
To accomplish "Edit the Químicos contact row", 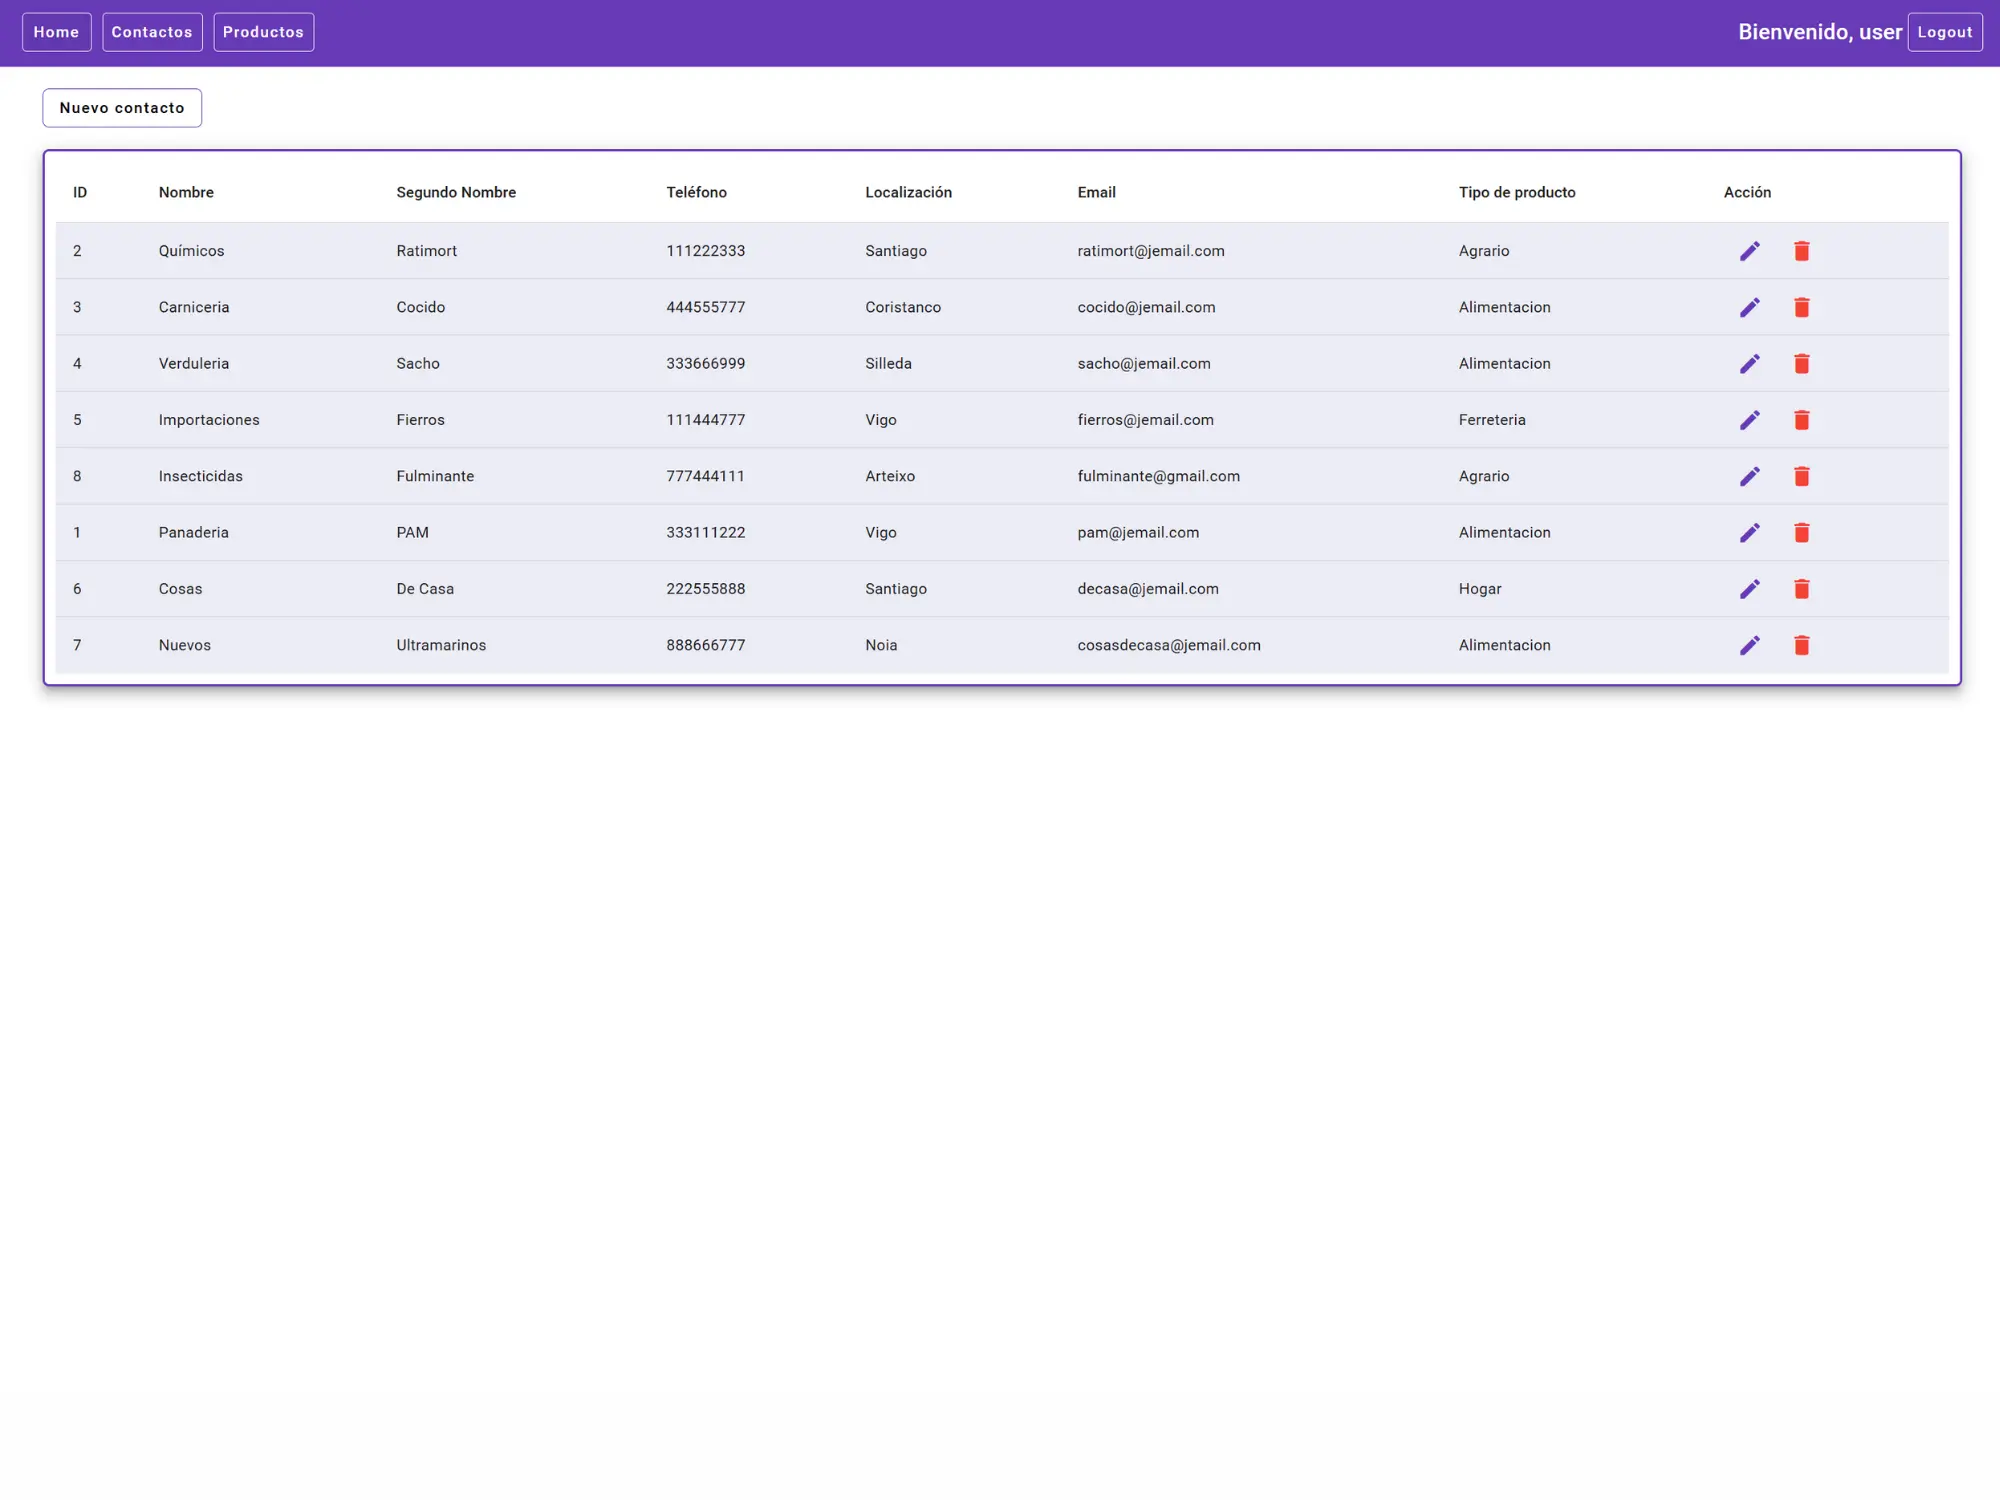I will tap(1749, 251).
